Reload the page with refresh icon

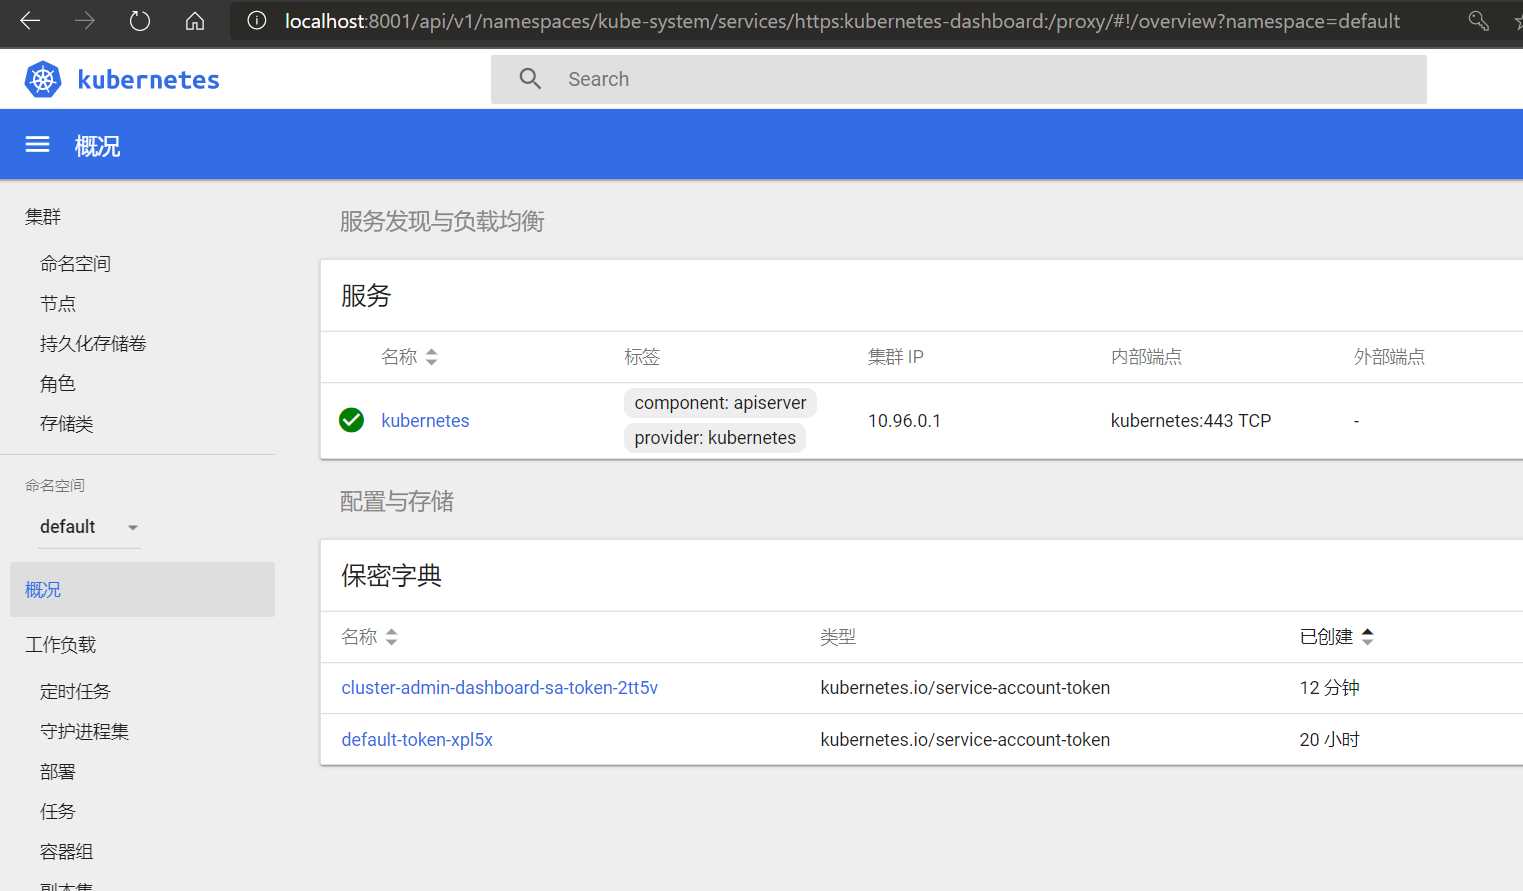pyautogui.click(x=140, y=21)
